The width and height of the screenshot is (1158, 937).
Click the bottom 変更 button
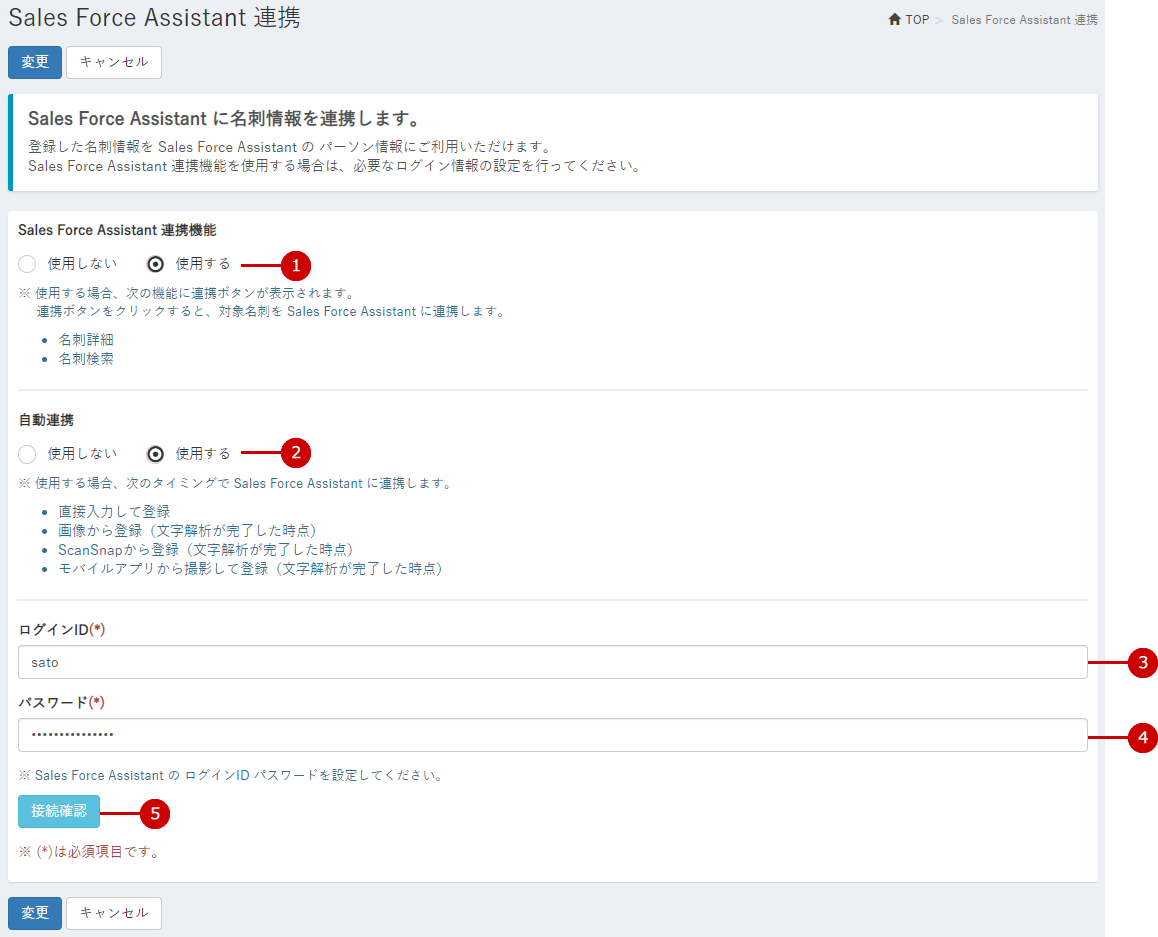(35, 913)
